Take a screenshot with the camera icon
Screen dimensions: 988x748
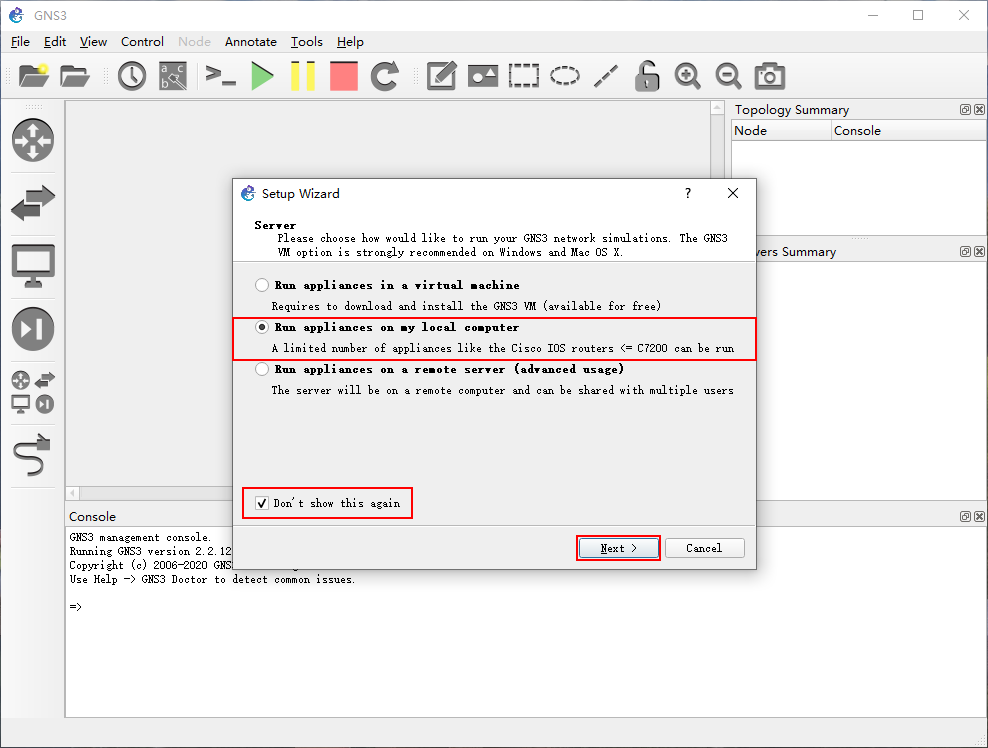[769, 76]
